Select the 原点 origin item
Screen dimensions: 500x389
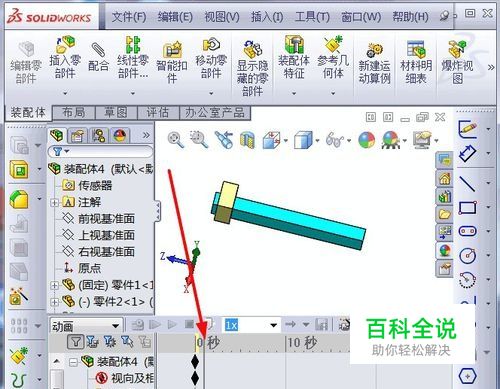82,268
